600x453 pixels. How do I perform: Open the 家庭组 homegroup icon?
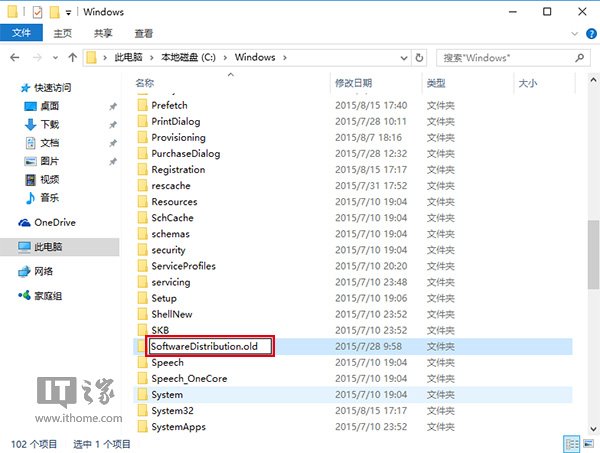click(x=25, y=296)
